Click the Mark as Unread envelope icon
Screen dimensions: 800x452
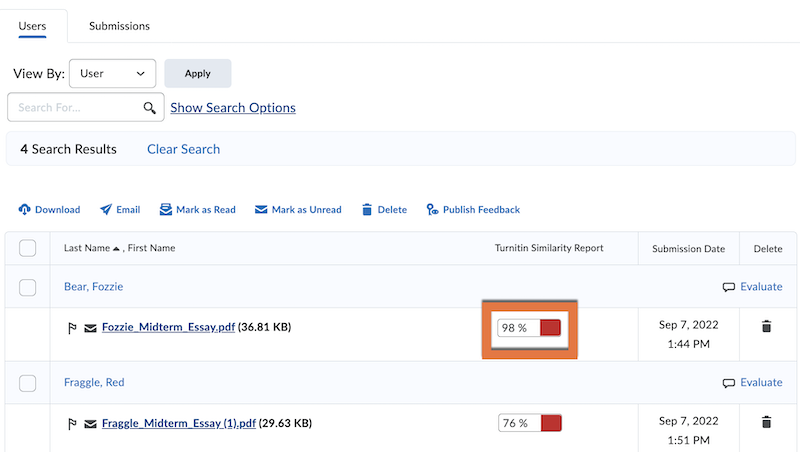[261, 210]
